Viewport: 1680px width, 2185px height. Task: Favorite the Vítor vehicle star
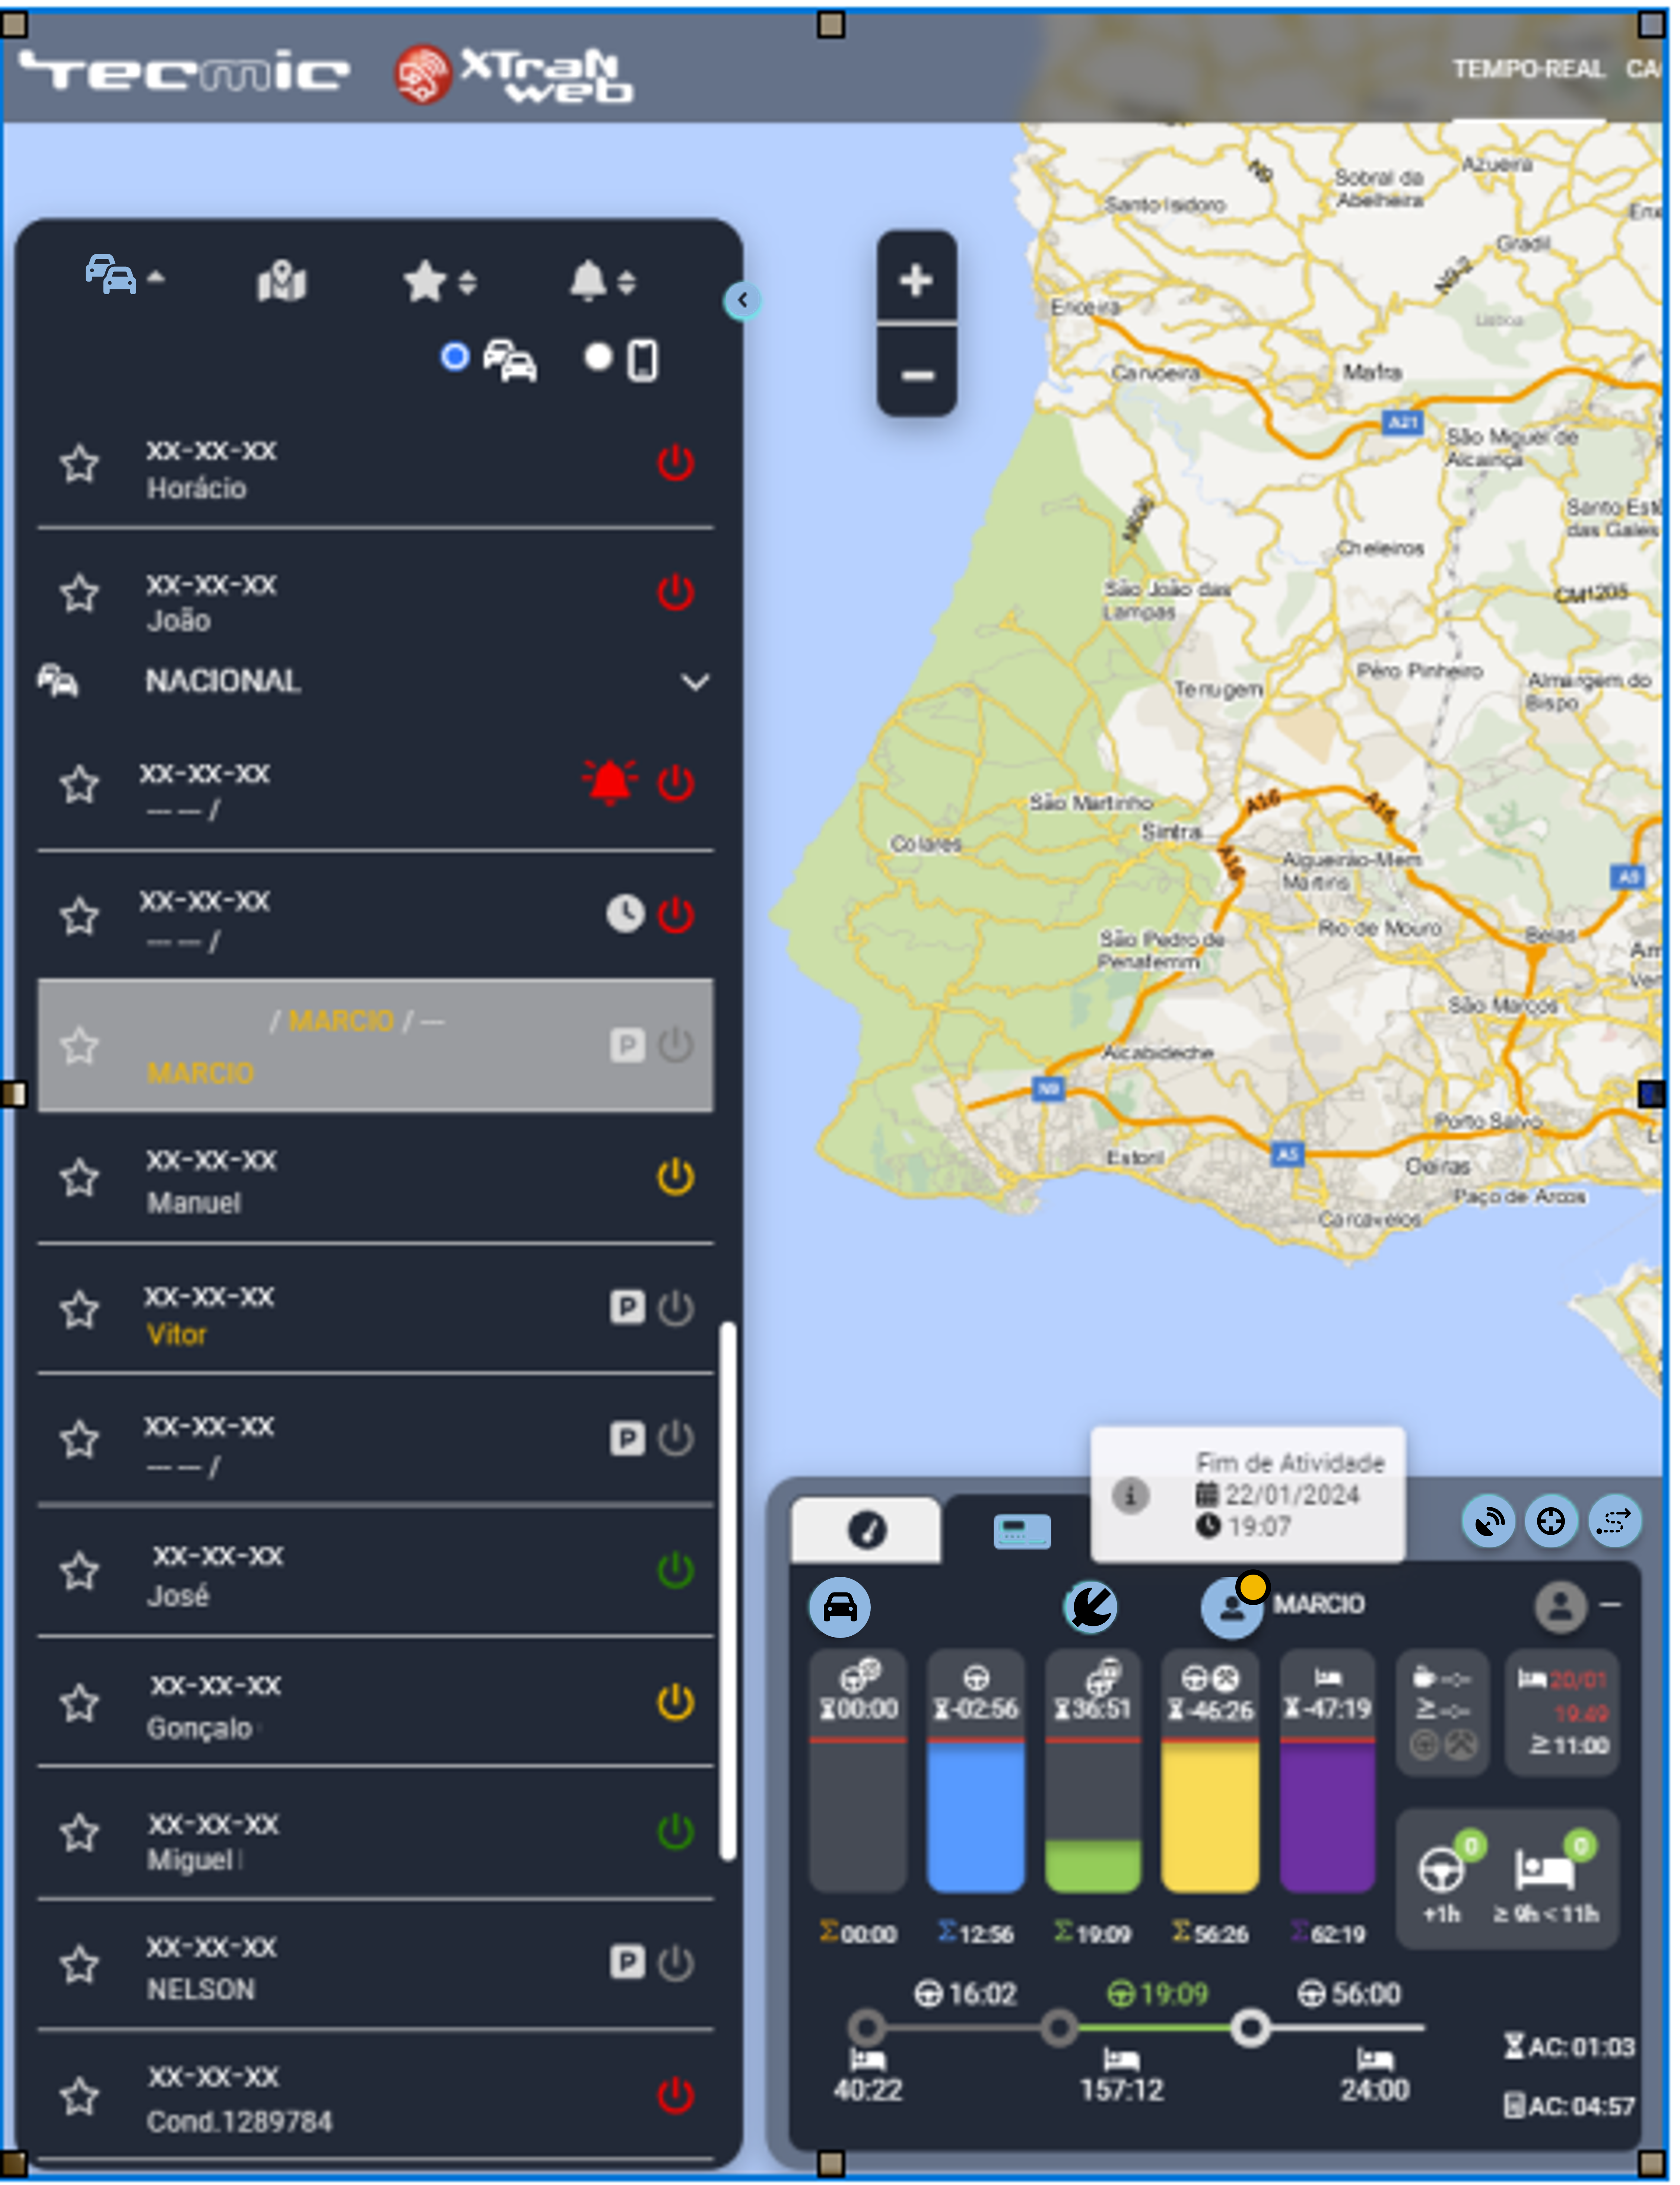(x=79, y=1310)
